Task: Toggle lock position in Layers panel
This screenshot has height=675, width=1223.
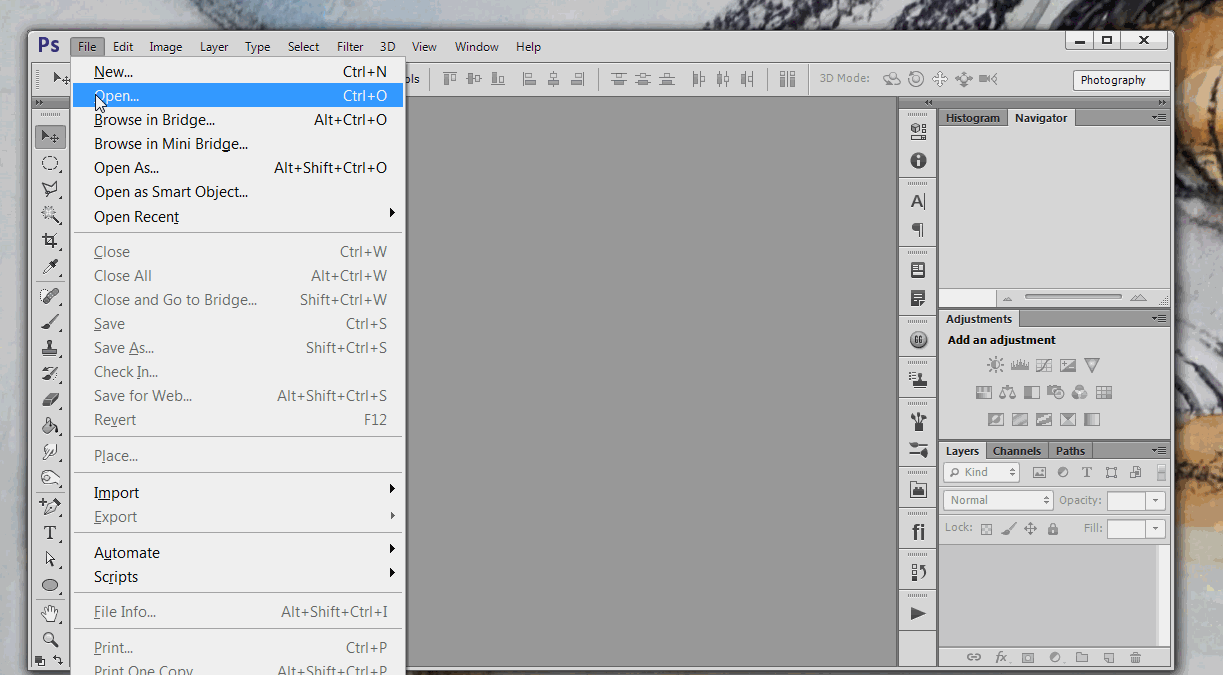Action: point(1030,529)
